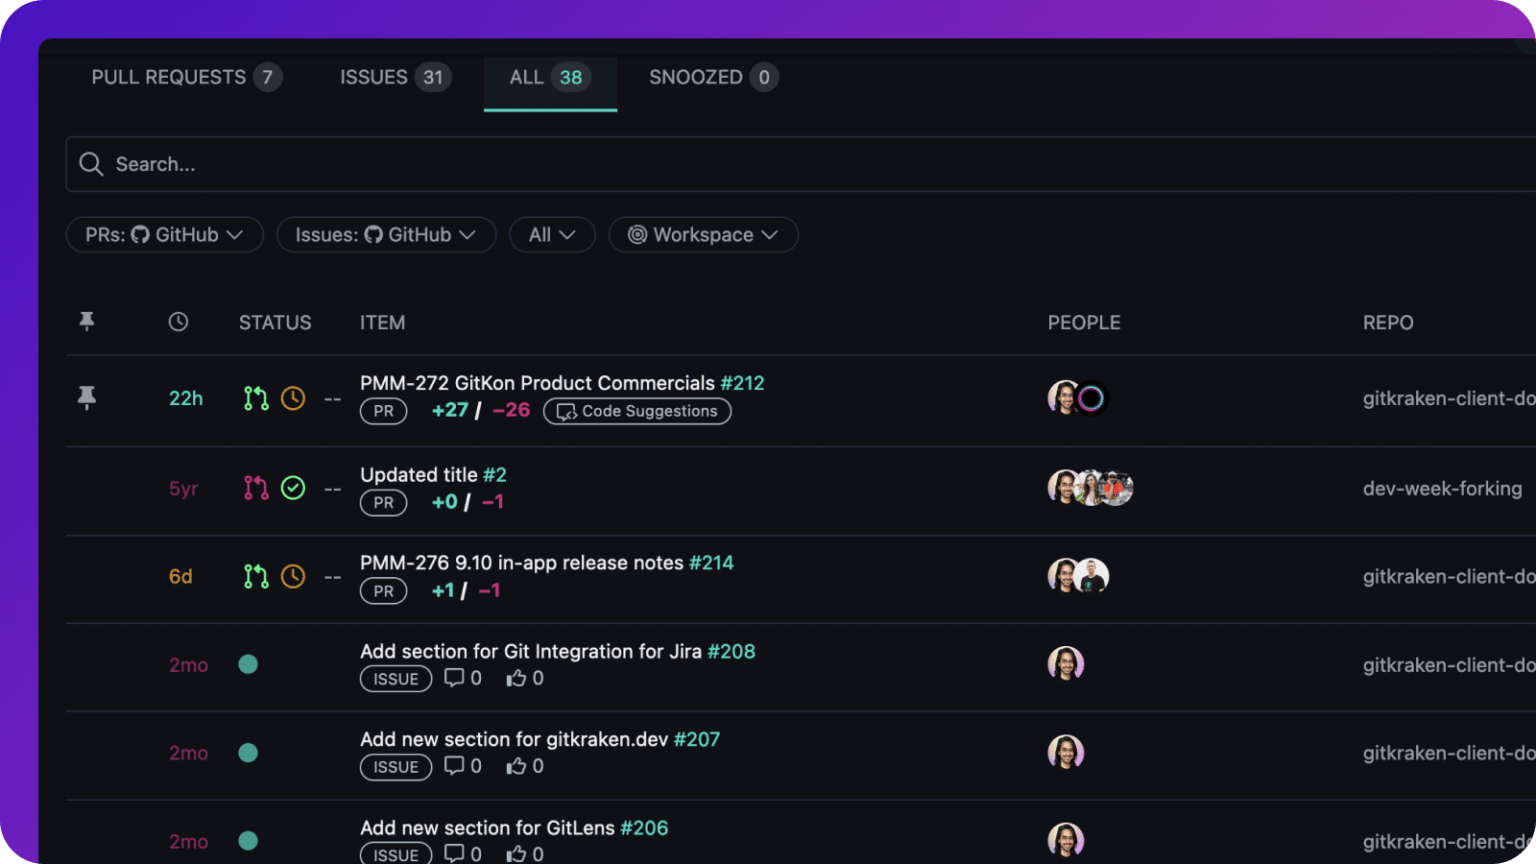1536x864 pixels.
Task: Click the green open-issue dot on #206 row
Action: (248, 841)
